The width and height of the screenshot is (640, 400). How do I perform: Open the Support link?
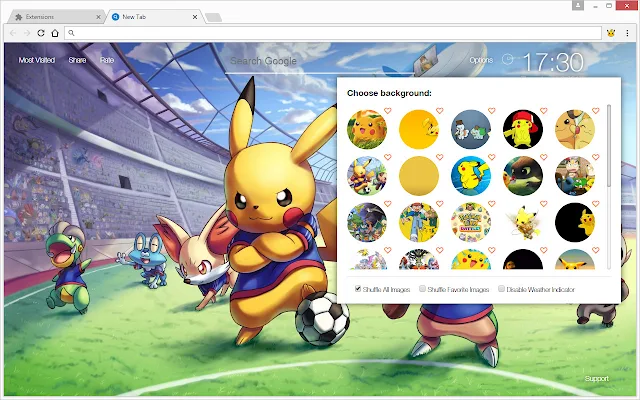point(596,378)
